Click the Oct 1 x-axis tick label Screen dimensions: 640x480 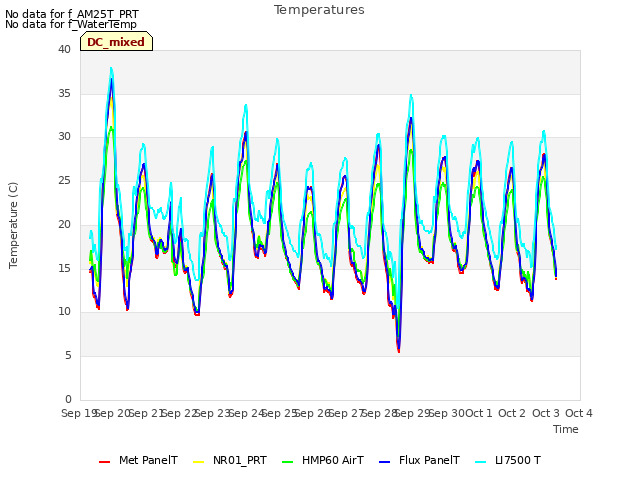tap(479, 413)
